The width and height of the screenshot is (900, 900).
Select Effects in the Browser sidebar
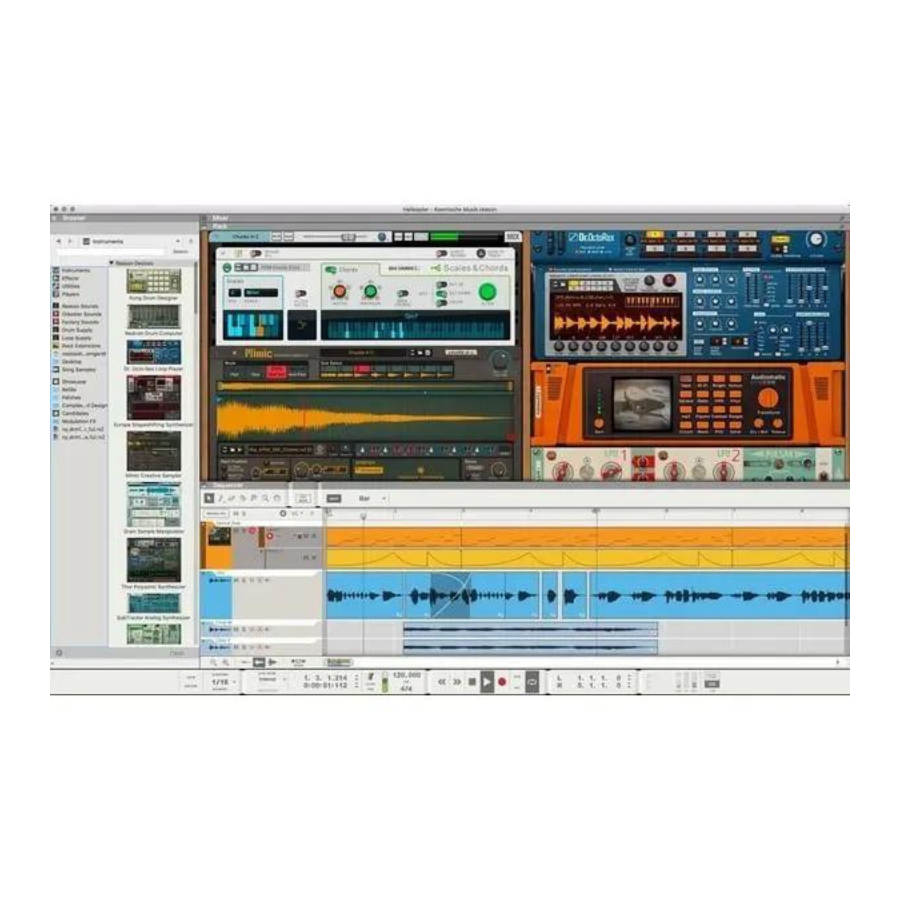(71, 278)
